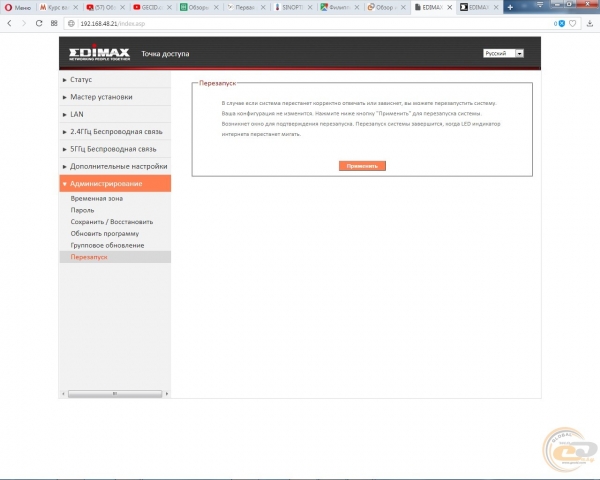Screen dimensions: 600x480
Task: Switch to the SINOPTIK tab
Action: click(293, 7)
